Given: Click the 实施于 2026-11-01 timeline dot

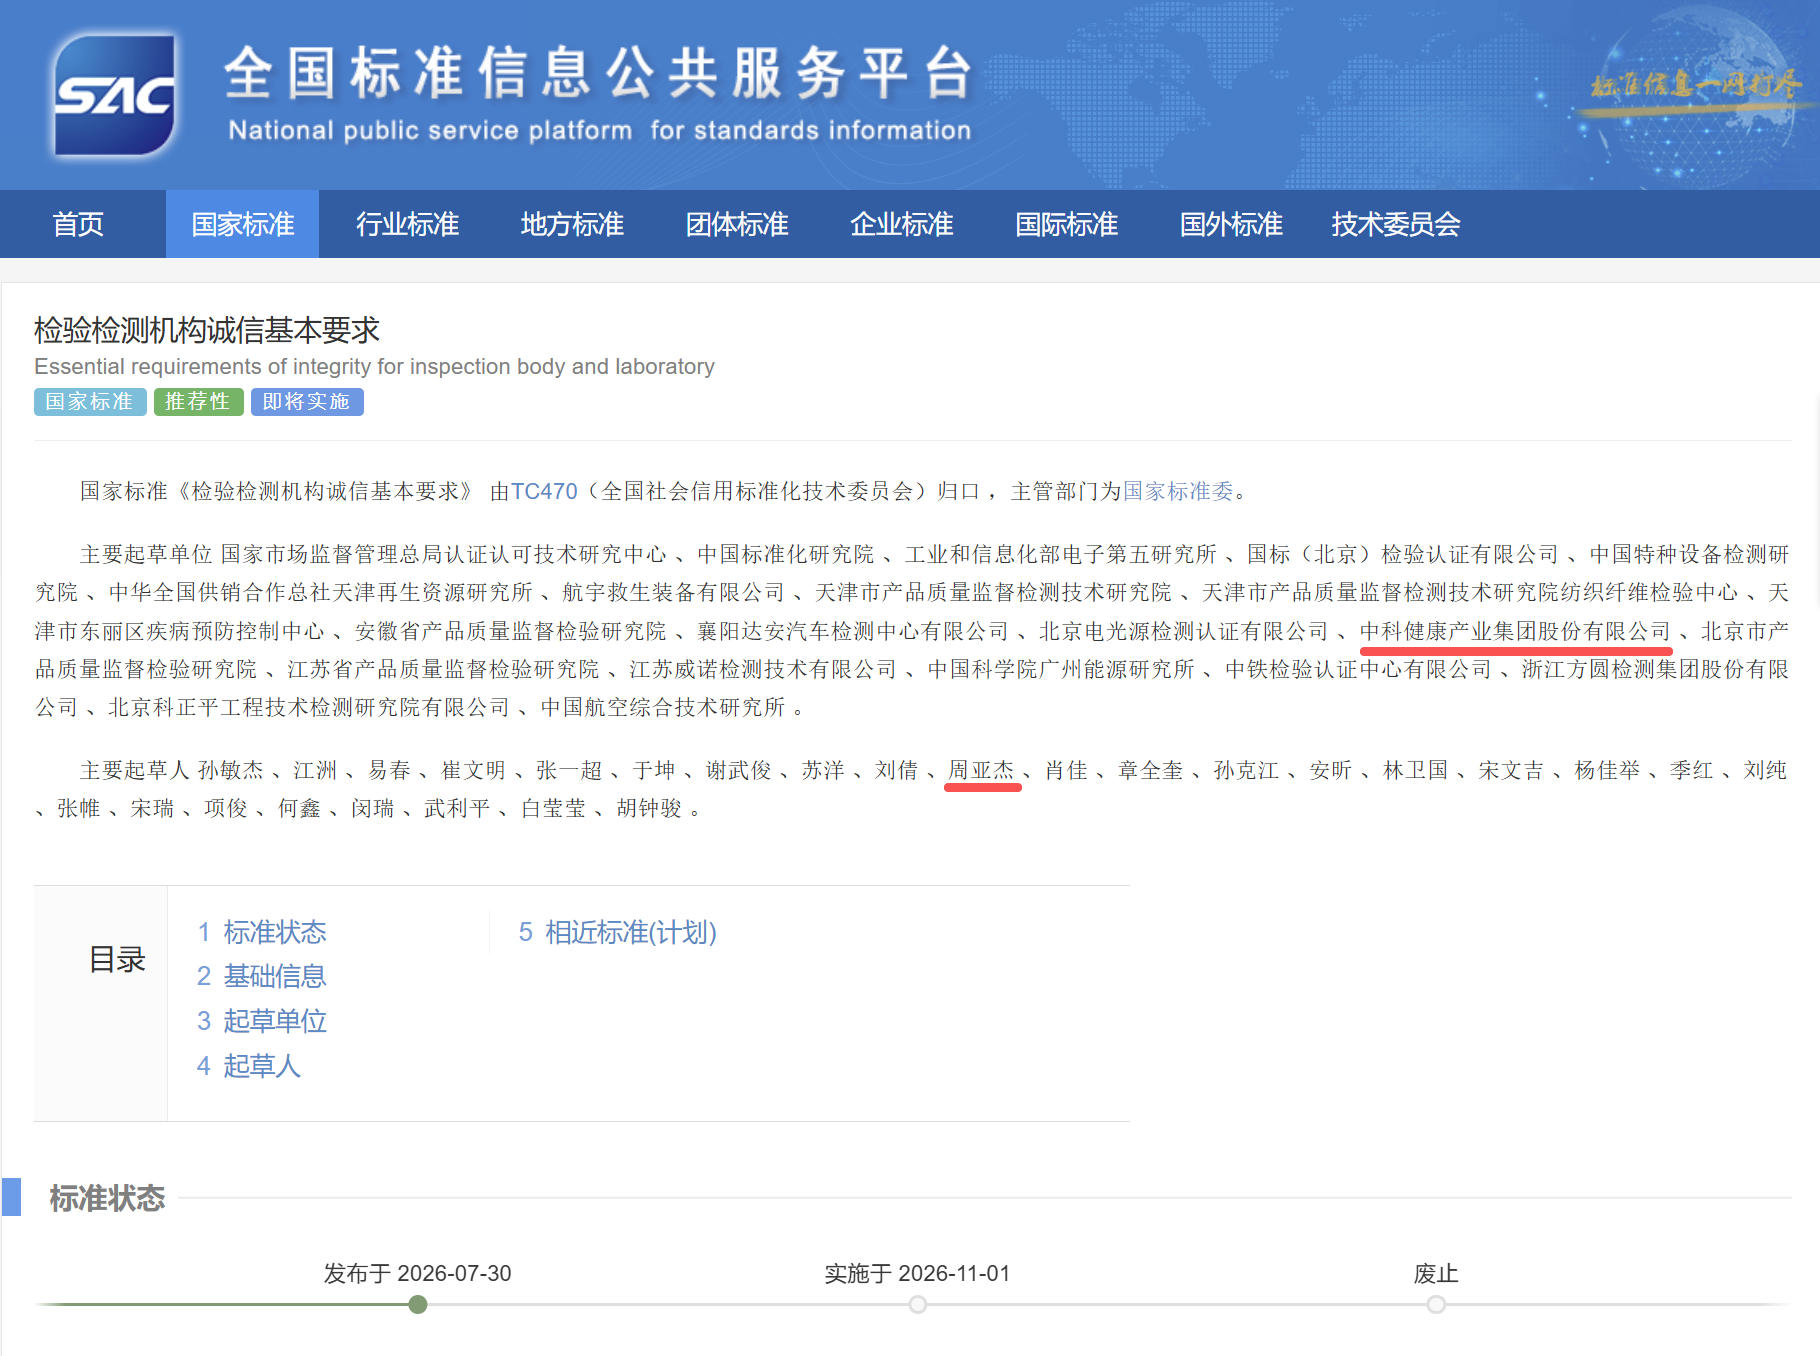Looking at the screenshot, I should pyautogui.click(x=918, y=1304).
